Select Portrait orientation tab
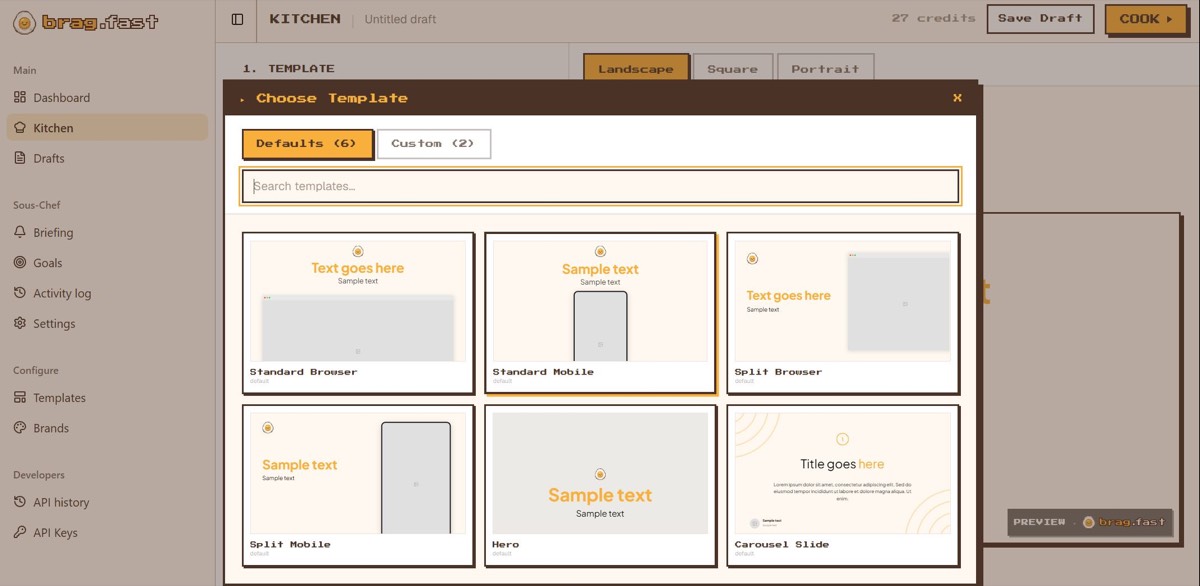This screenshot has height=586, width=1200. [x=825, y=69]
